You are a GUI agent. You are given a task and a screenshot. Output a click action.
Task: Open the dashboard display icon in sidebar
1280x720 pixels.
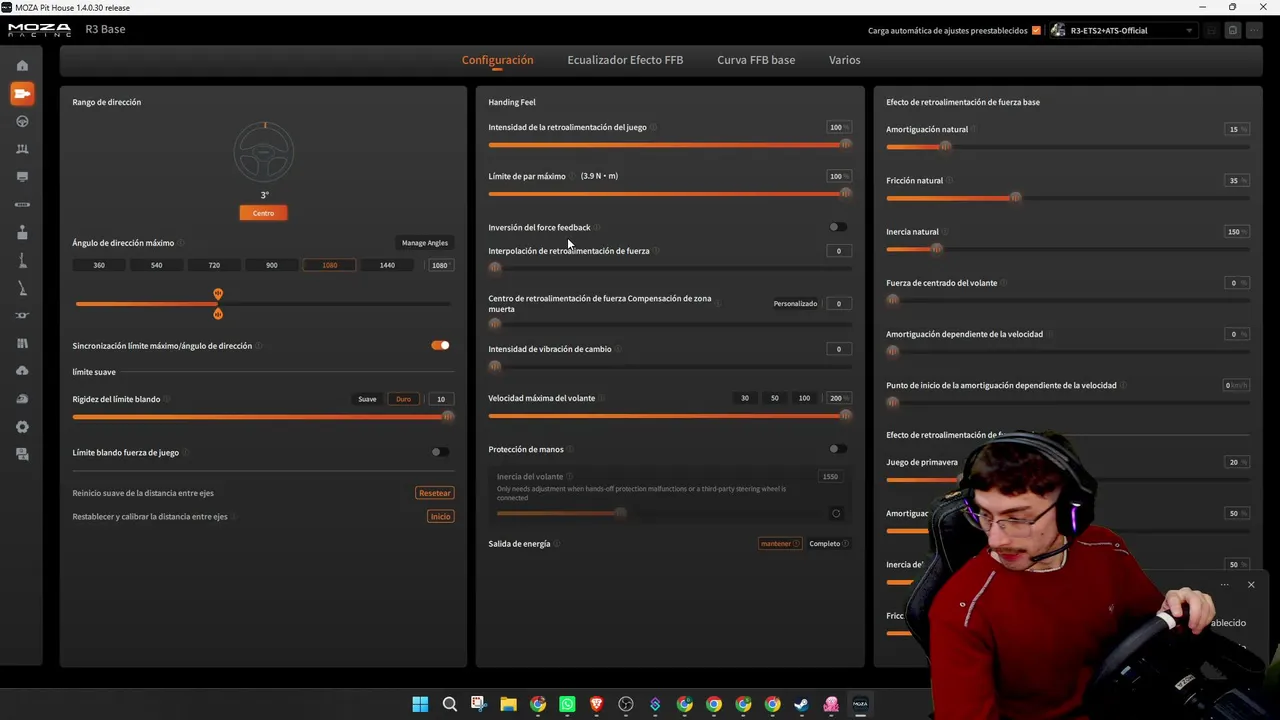[x=22, y=177]
